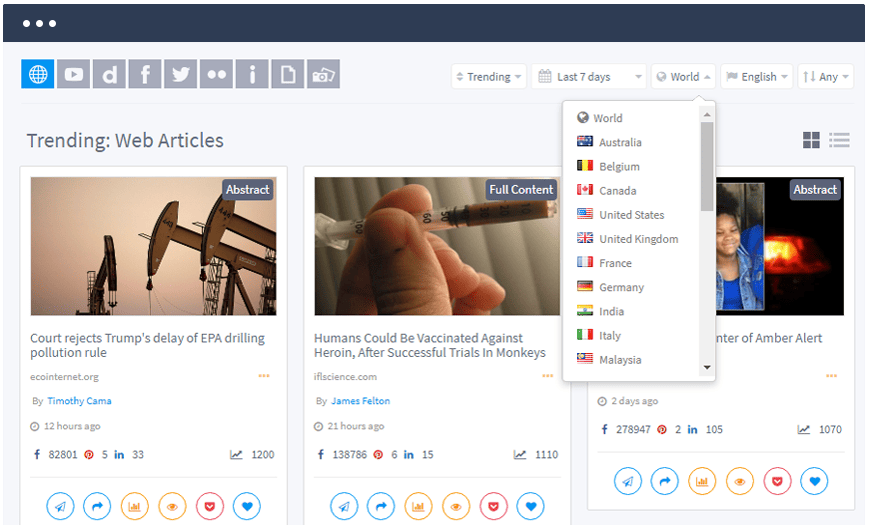Select United States from country list
This screenshot has height=525, width=870.
click(631, 215)
